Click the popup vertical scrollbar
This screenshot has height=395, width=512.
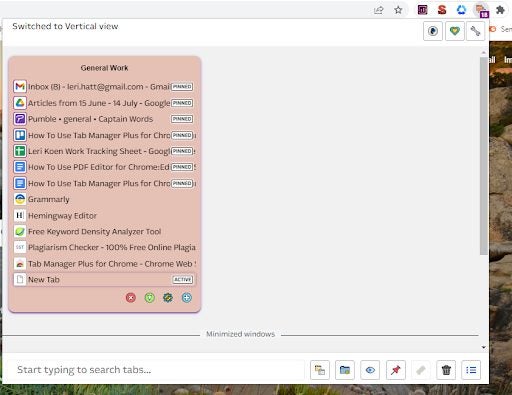(484, 156)
